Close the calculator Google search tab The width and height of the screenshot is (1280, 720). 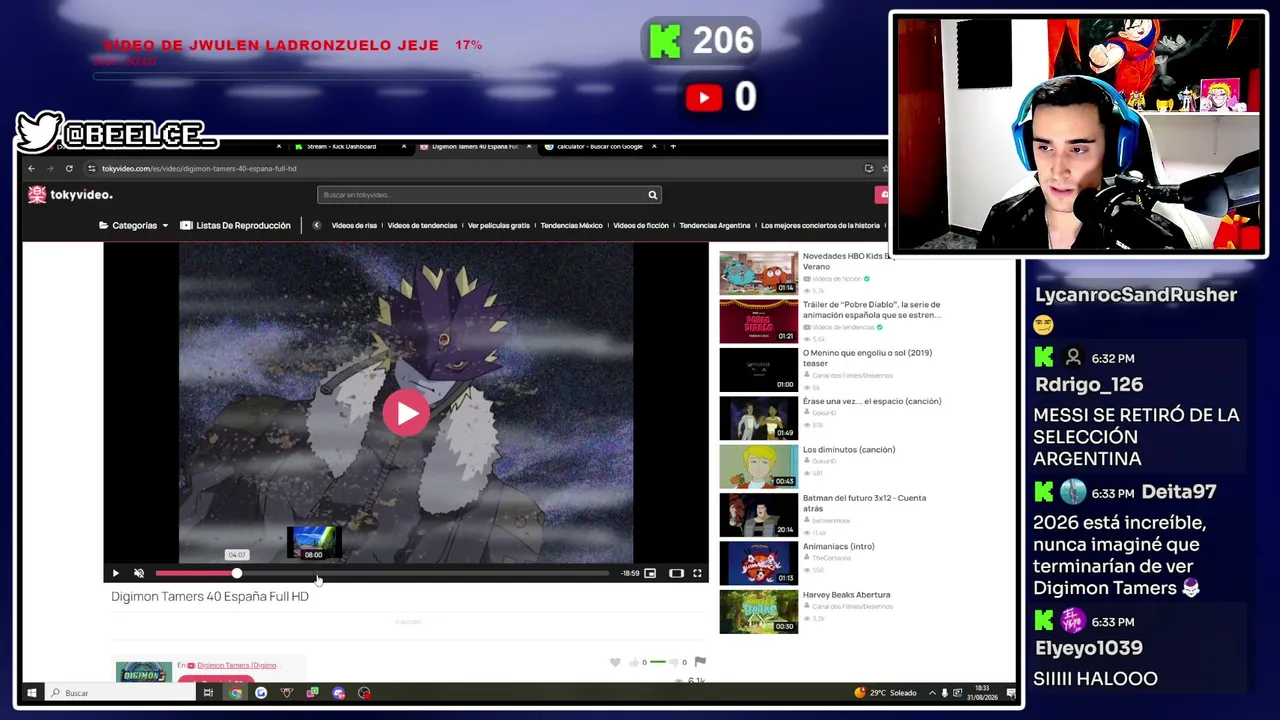(654, 147)
